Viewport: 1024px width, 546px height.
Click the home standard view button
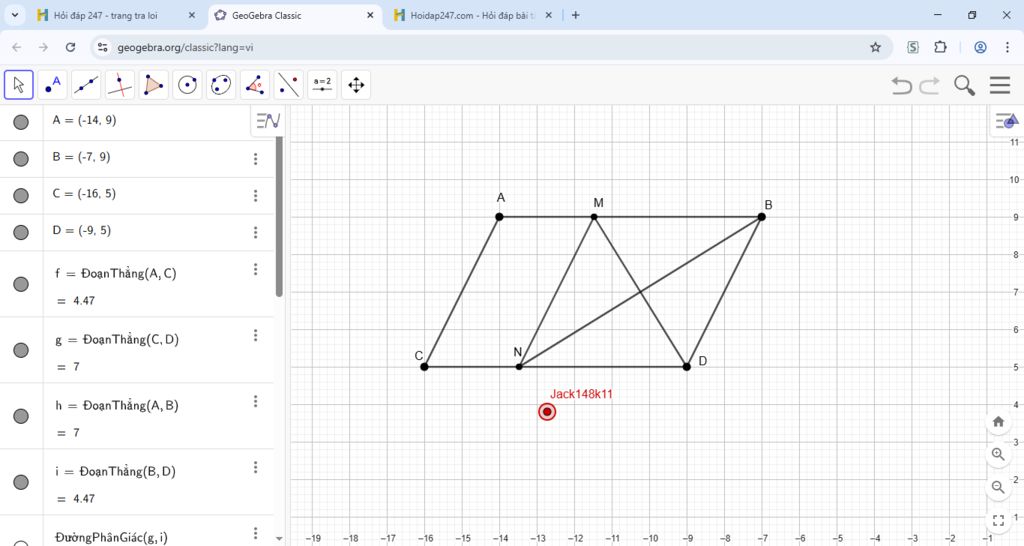click(x=998, y=421)
